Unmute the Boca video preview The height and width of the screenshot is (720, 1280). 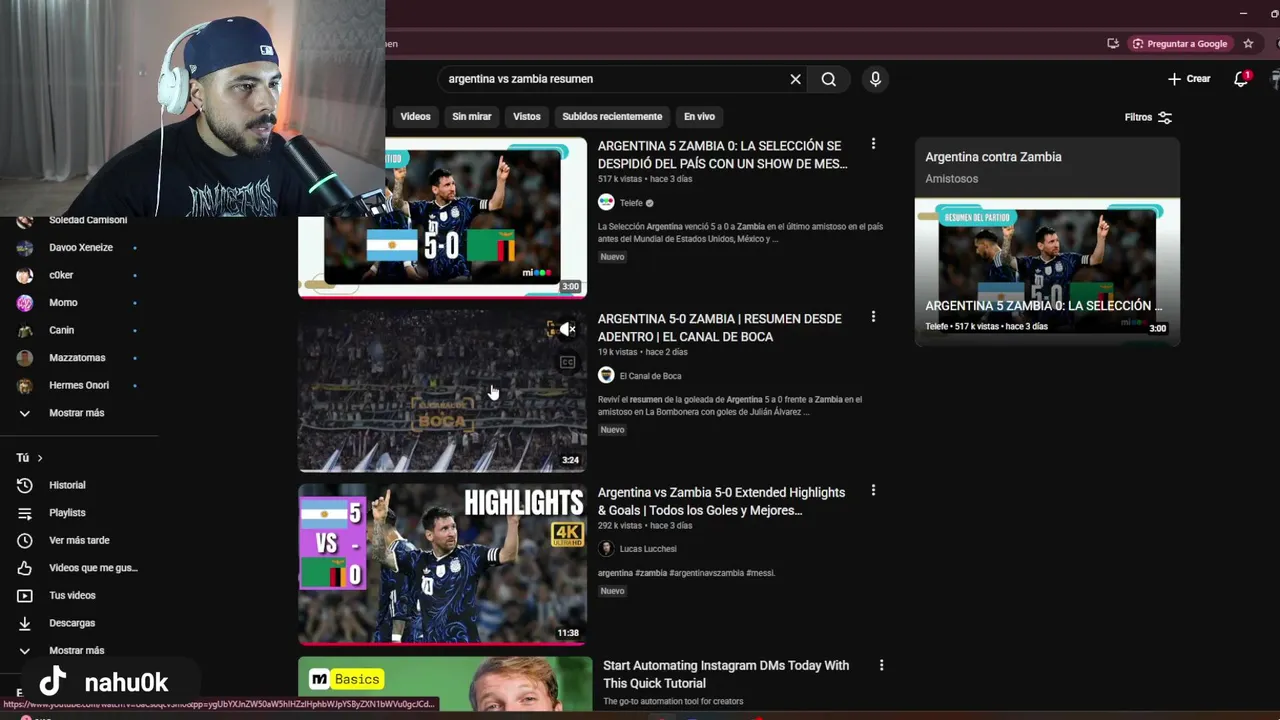pyautogui.click(x=567, y=329)
